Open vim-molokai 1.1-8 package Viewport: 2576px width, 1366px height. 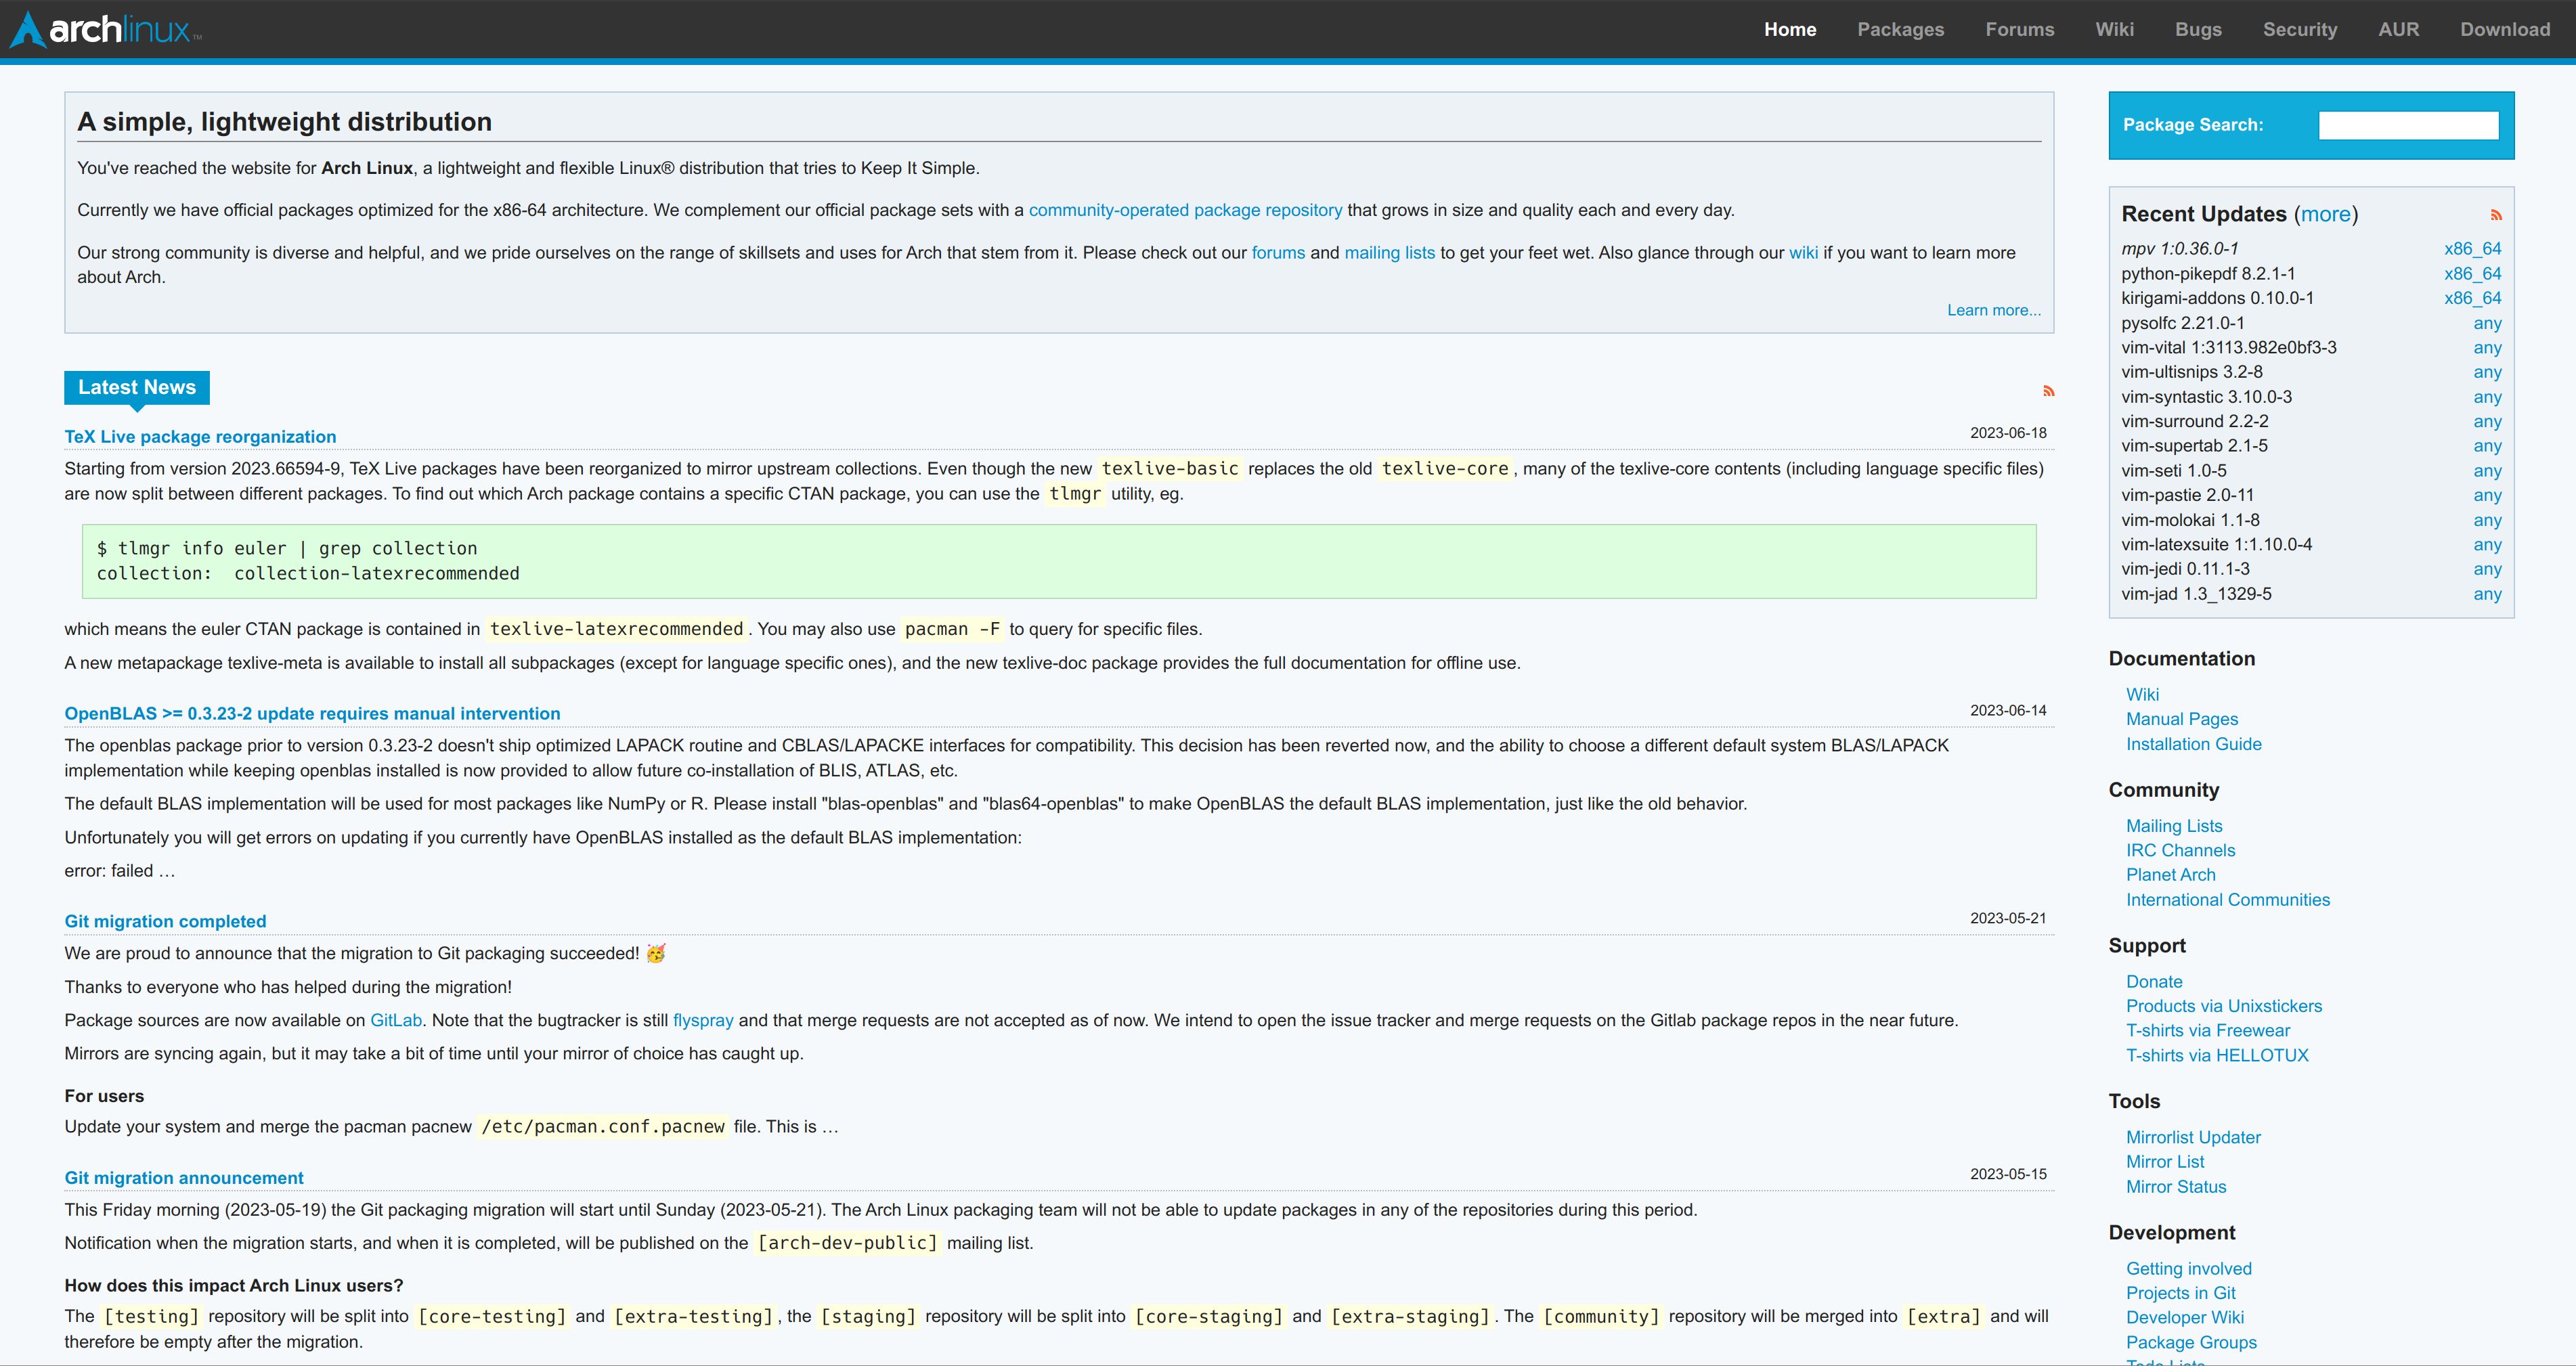click(2191, 520)
